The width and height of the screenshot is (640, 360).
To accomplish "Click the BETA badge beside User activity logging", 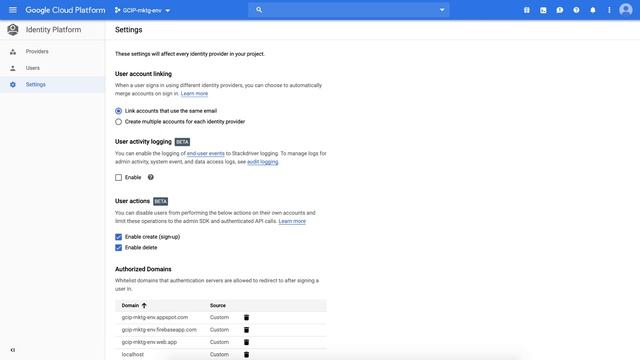I will pos(182,142).
